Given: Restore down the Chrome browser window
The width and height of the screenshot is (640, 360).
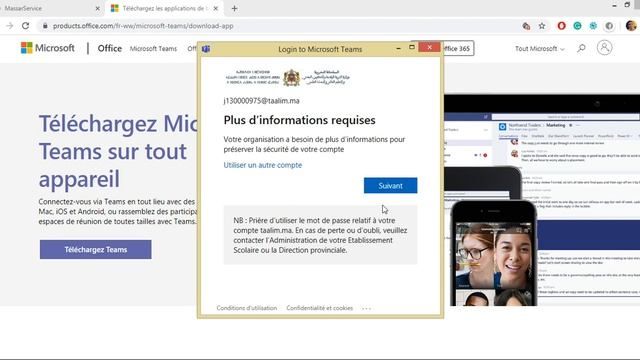Looking at the screenshot, I should tap(627, 5).
